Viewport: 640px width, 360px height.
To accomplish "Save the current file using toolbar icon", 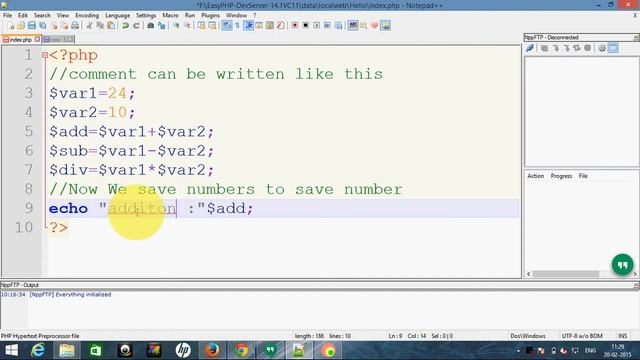I will tap(31, 26).
